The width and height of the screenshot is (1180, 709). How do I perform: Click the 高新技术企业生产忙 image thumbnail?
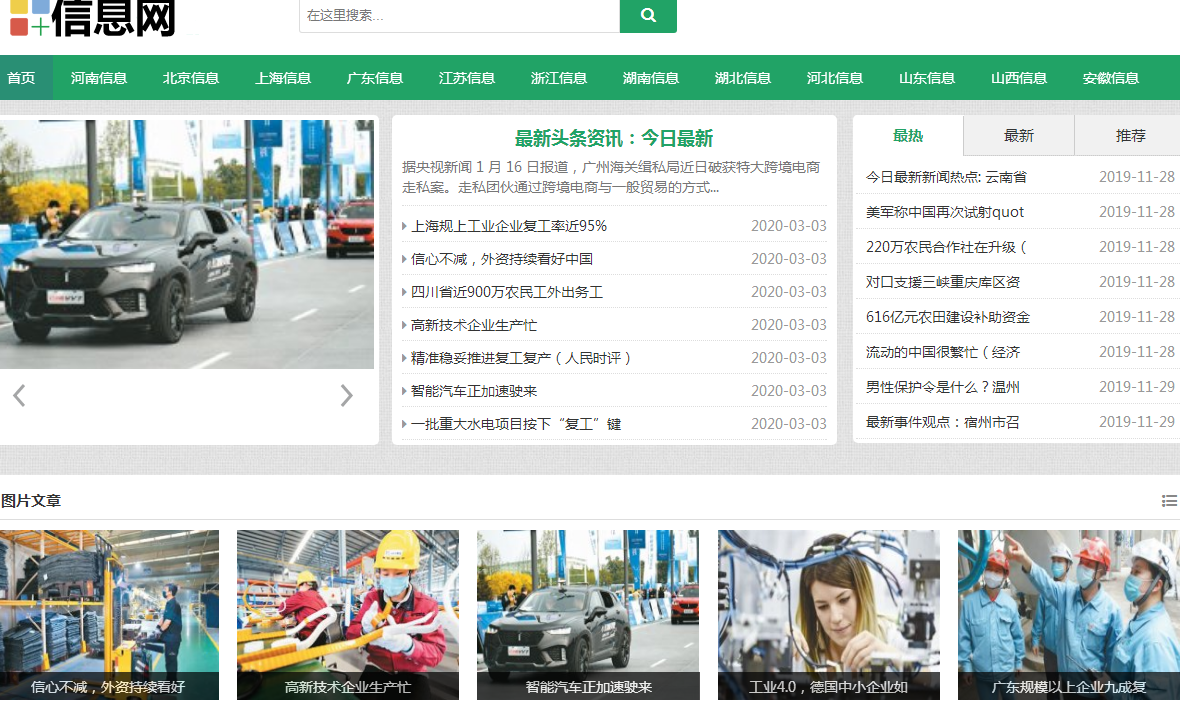pyautogui.click(x=348, y=614)
